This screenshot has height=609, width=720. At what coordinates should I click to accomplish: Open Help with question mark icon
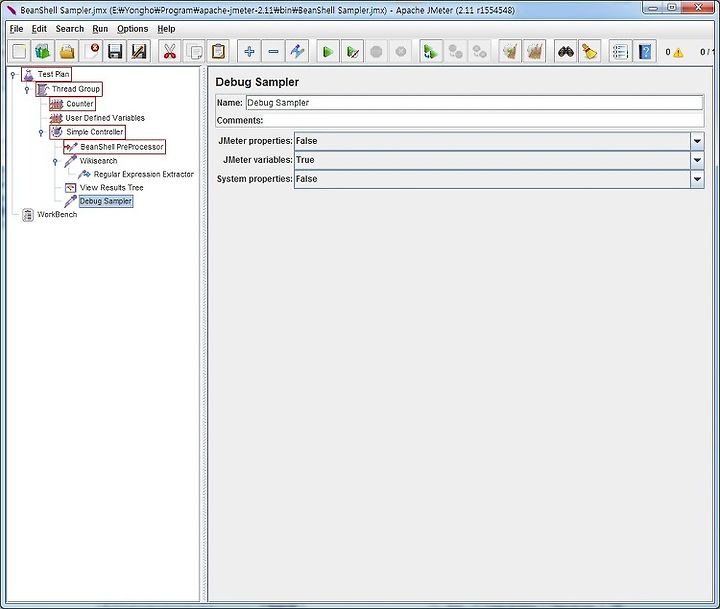coord(645,51)
